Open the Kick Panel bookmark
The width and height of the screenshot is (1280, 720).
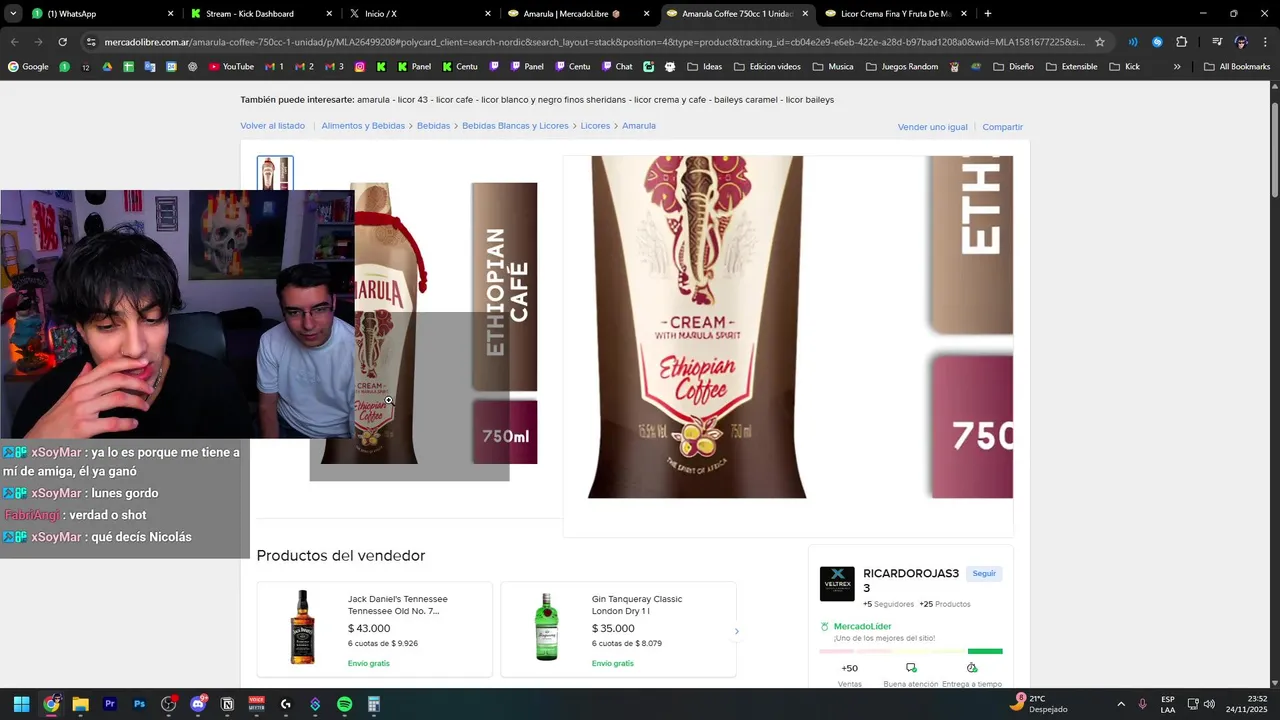click(x=414, y=67)
